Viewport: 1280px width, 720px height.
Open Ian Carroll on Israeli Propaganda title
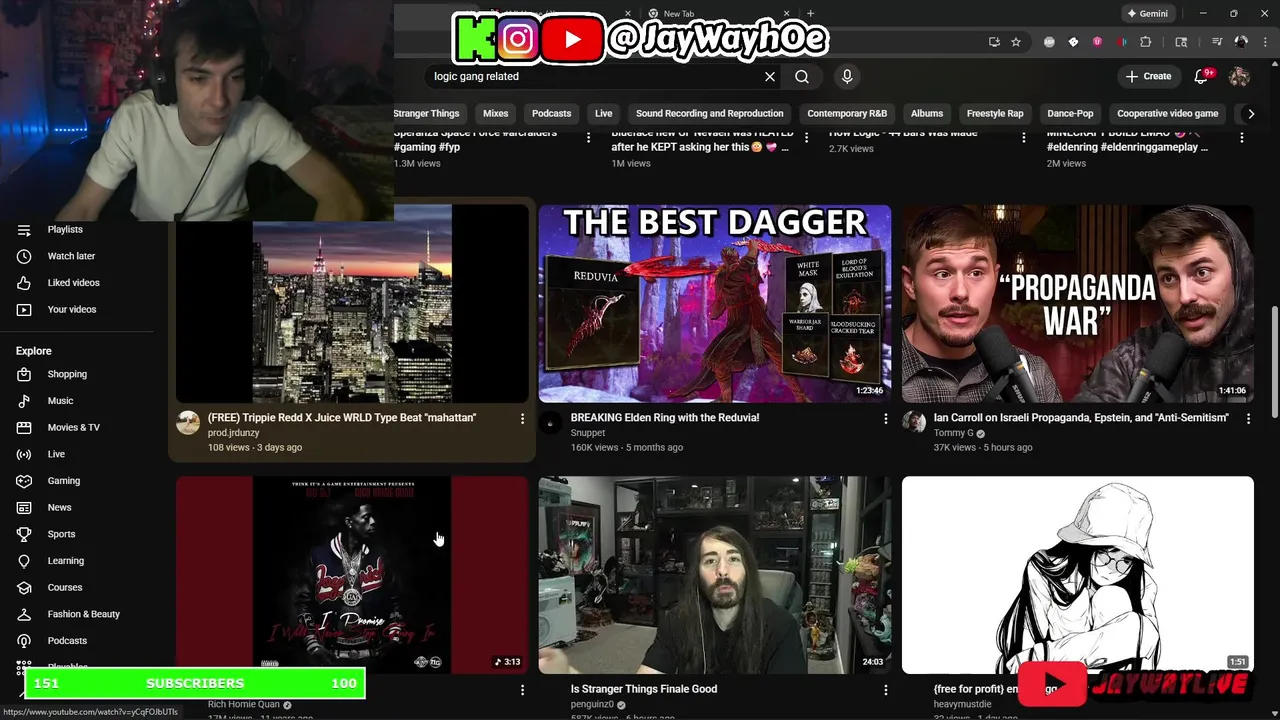point(1081,418)
